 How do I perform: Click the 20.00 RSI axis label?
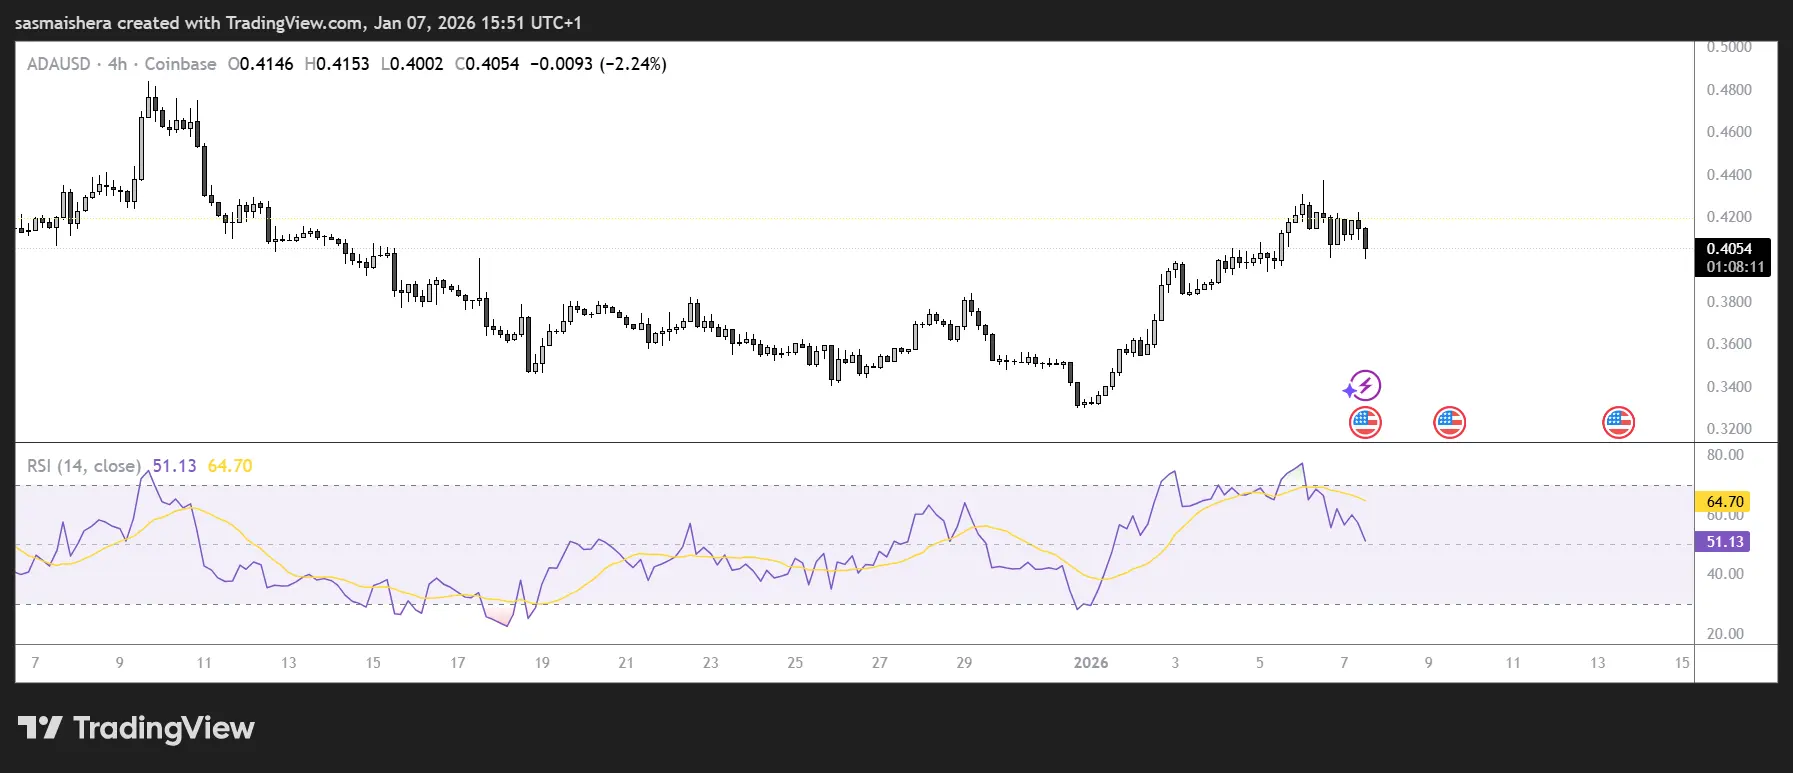[x=1725, y=634]
